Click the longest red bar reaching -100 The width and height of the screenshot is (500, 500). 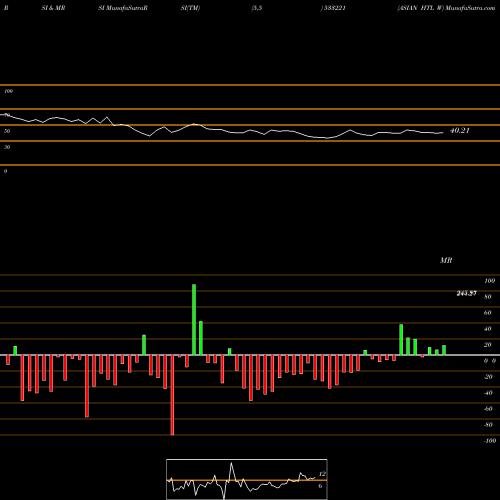pos(172,395)
